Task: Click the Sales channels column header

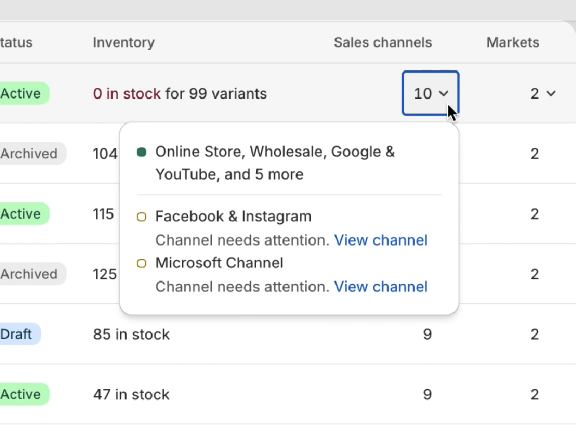Action: [x=383, y=43]
